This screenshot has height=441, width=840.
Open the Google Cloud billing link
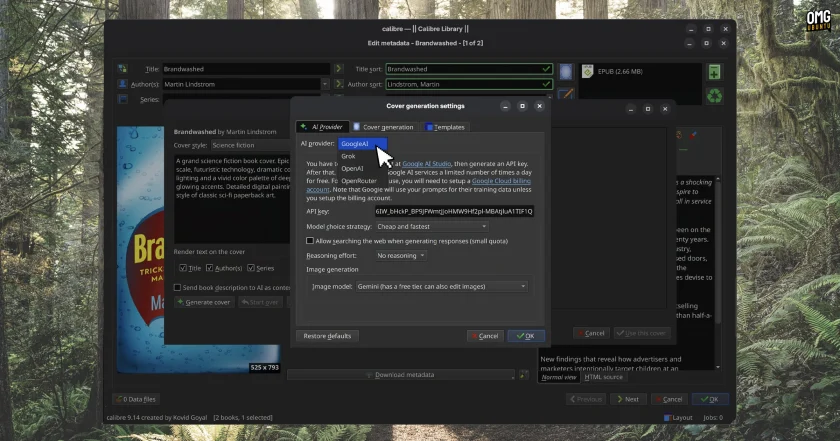(x=501, y=181)
